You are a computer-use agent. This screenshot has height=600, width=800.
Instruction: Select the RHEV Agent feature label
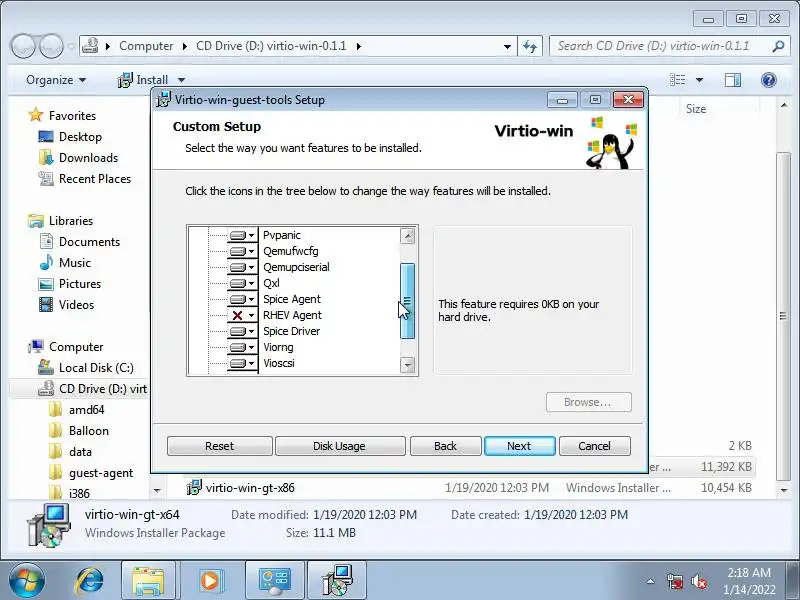coord(292,315)
